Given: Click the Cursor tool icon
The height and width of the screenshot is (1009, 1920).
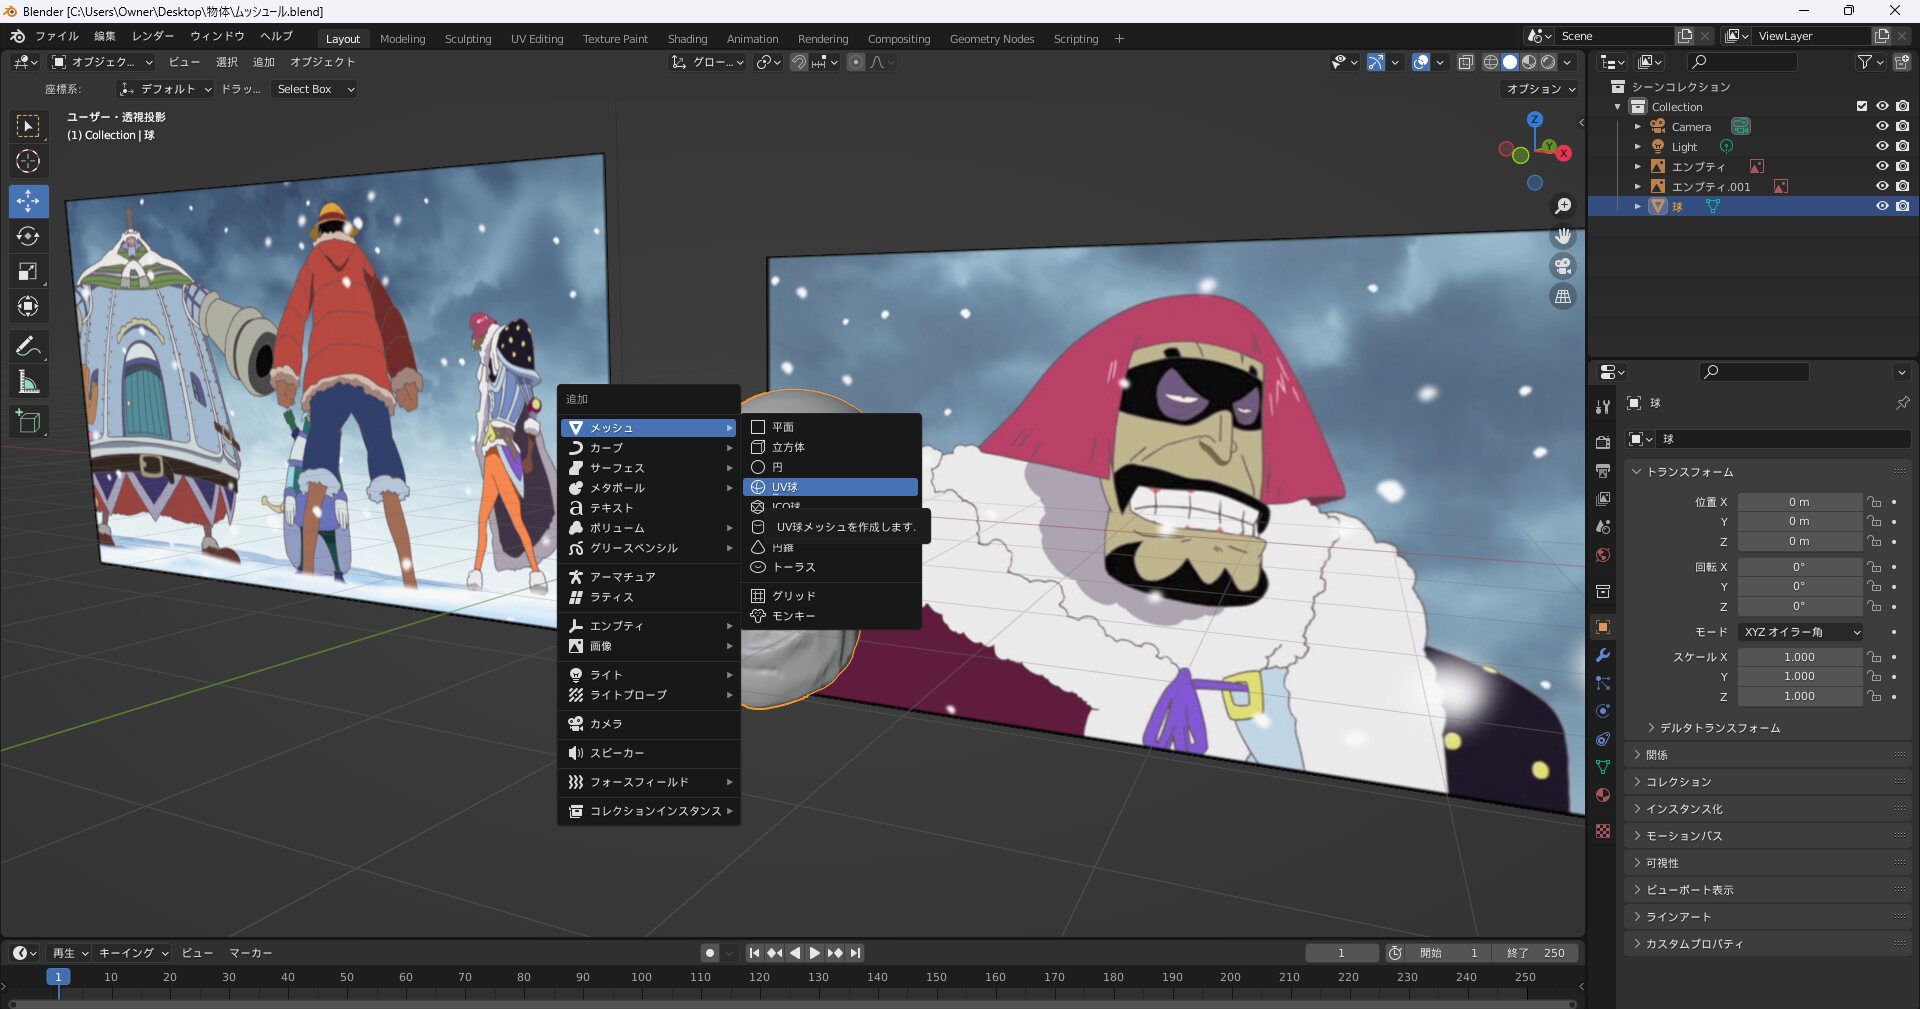Looking at the screenshot, I should pyautogui.click(x=28, y=161).
